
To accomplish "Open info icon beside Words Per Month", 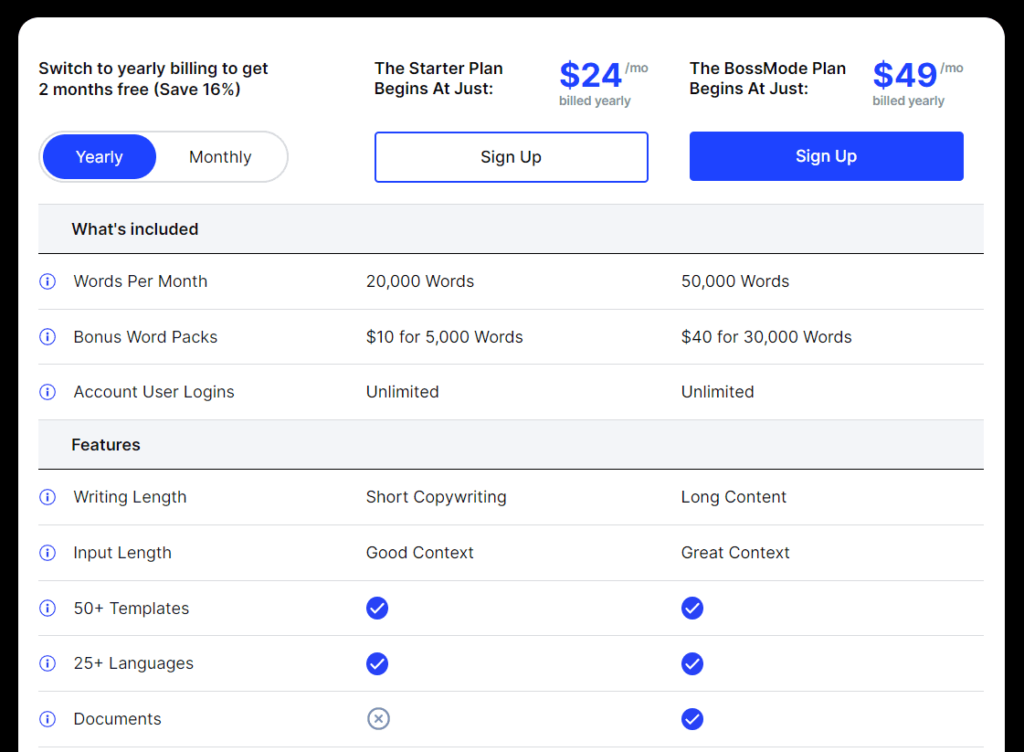I will pyautogui.click(x=48, y=281).
